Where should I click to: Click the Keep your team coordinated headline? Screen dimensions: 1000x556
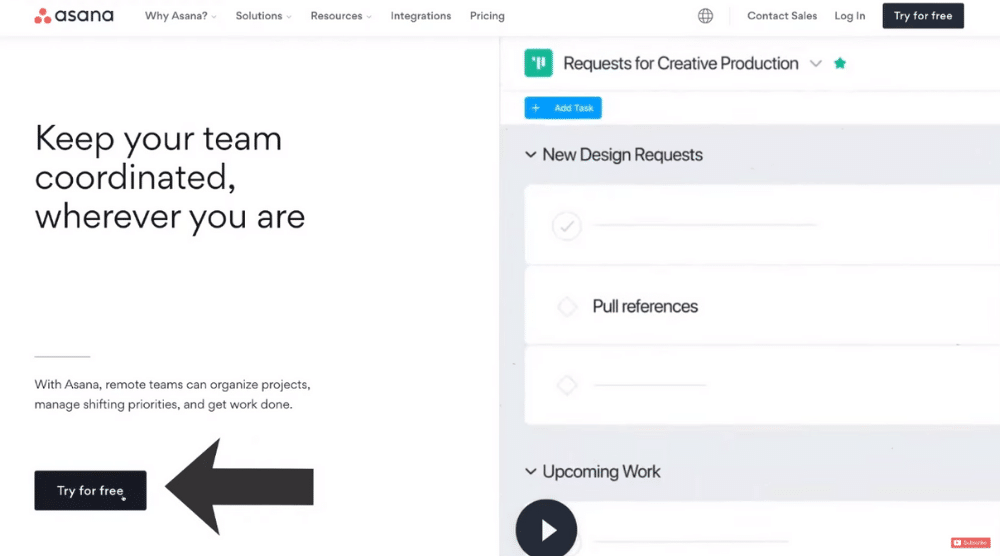point(170,177)
